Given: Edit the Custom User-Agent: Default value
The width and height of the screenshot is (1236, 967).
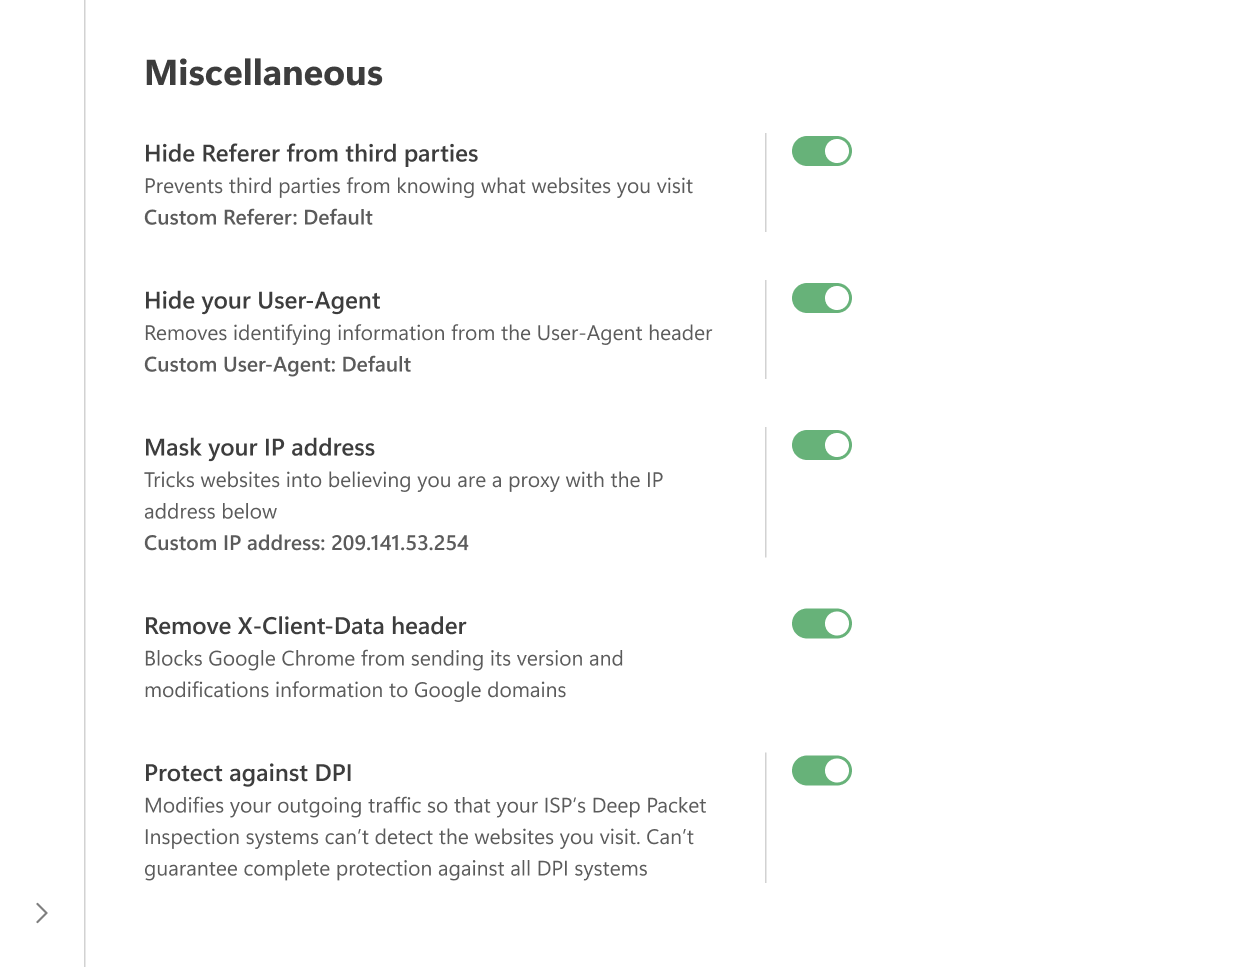Looking at the screenshot, I should coord(277,365).
